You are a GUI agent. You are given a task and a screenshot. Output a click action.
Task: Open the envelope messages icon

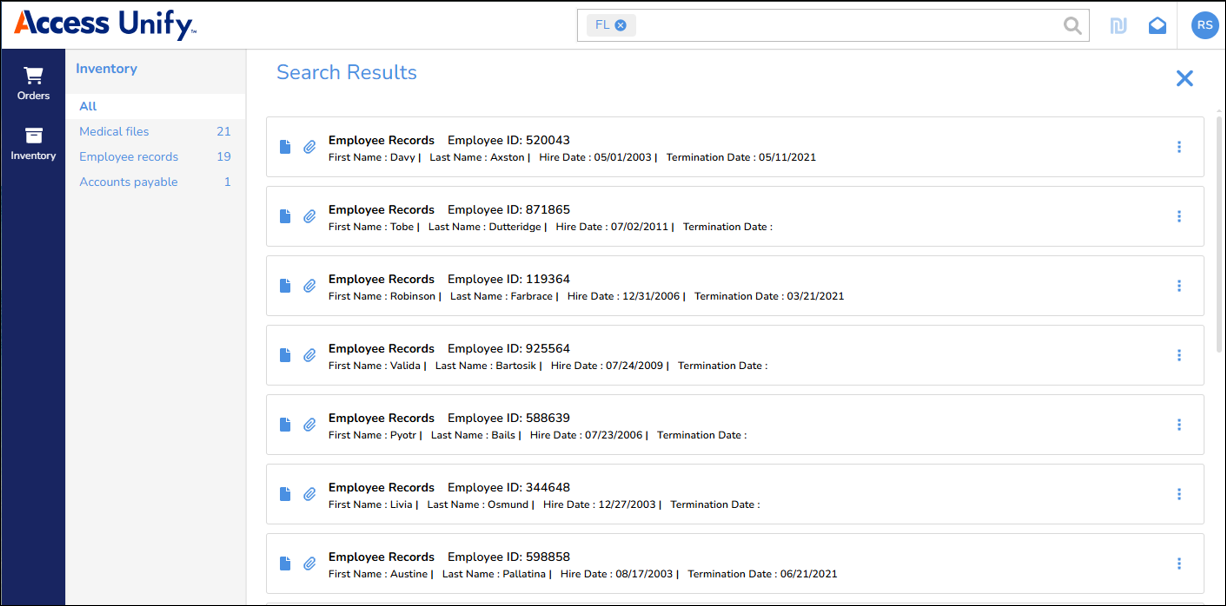[x=1157, y=26]
